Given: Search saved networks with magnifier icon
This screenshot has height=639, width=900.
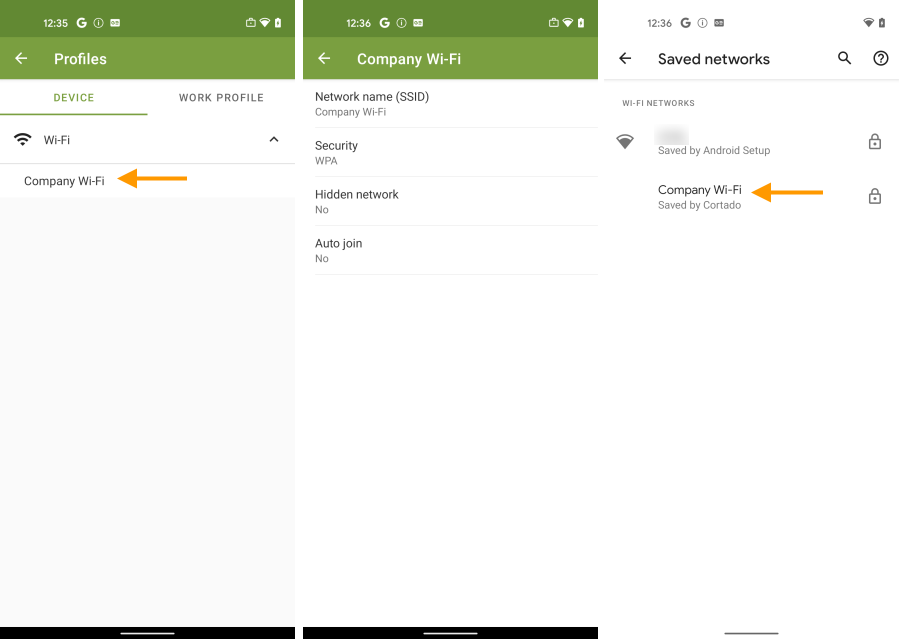Looking at the screenshot, I should coord(844,58).
